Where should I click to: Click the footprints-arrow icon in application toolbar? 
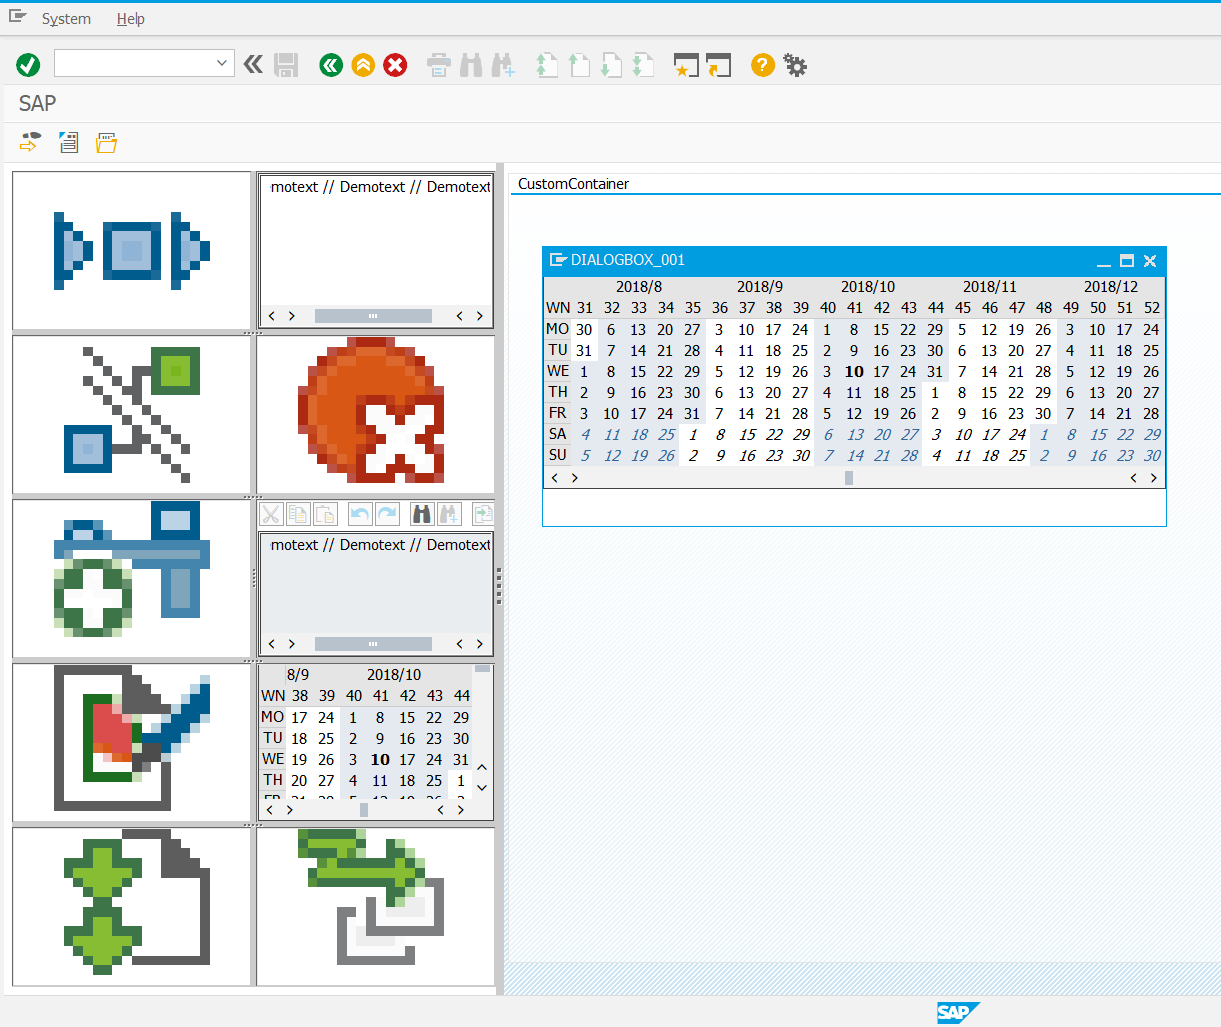(x=30, y=142)
